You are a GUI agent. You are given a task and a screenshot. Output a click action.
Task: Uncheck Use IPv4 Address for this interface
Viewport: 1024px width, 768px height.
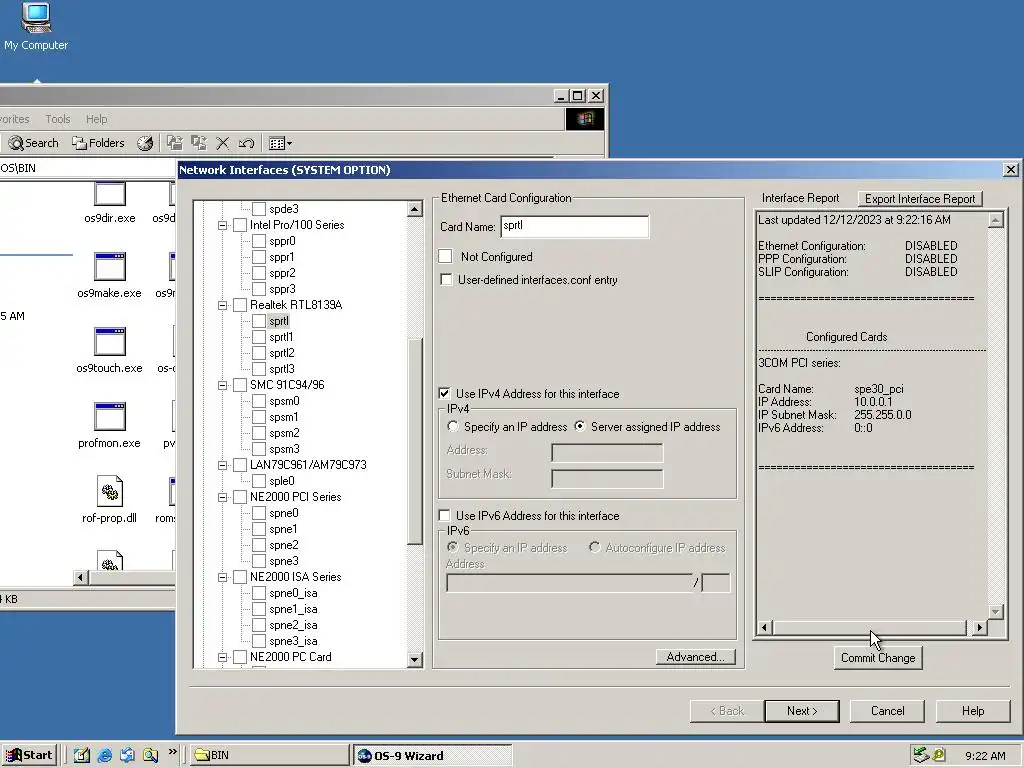click(444, 394)
